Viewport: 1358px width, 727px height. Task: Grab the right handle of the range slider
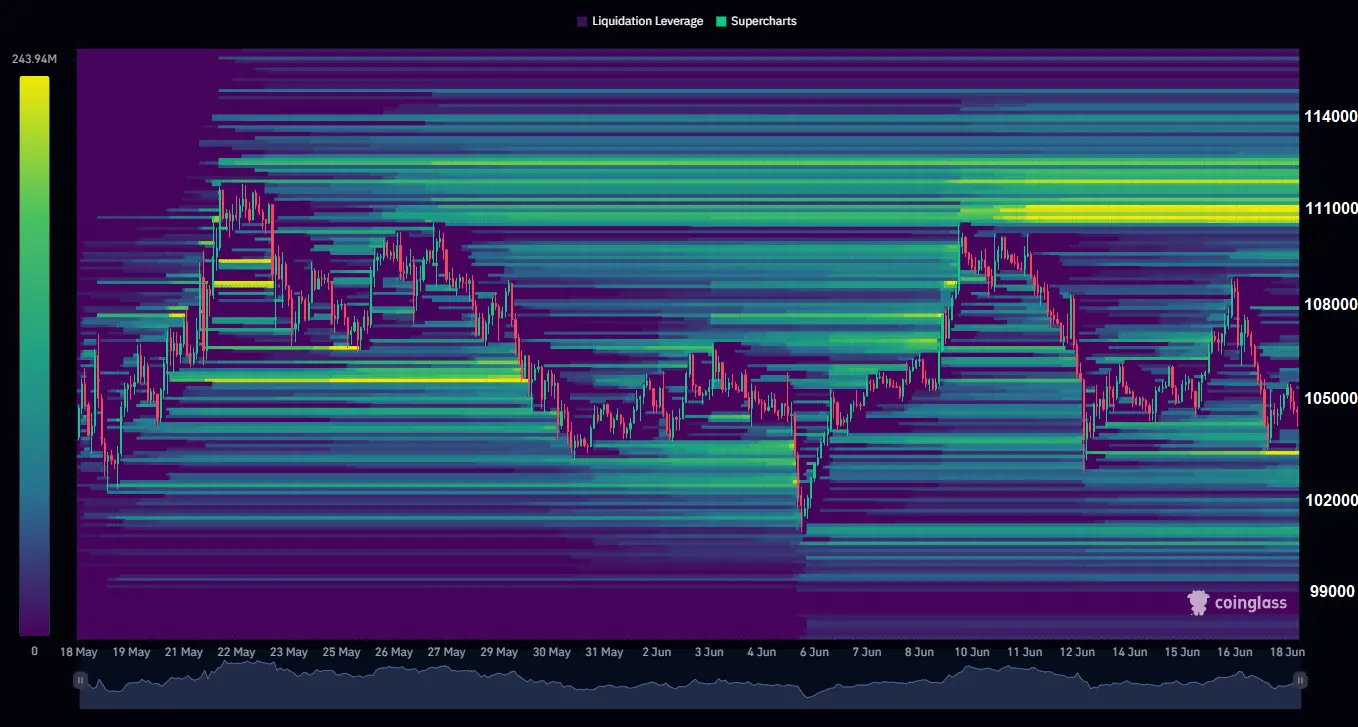1300,680
